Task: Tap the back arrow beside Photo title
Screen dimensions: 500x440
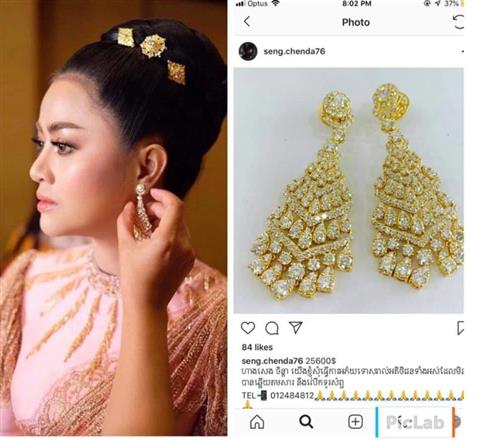Action: tap(247, 22)
